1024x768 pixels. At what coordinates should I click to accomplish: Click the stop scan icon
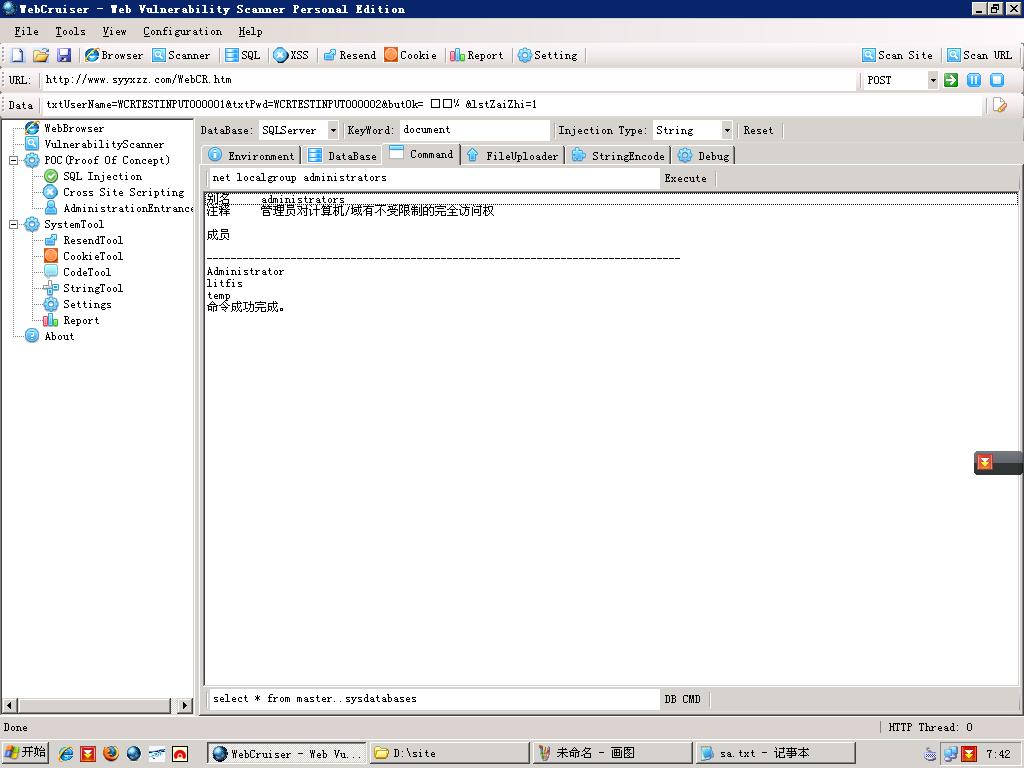tap(997, 80)
